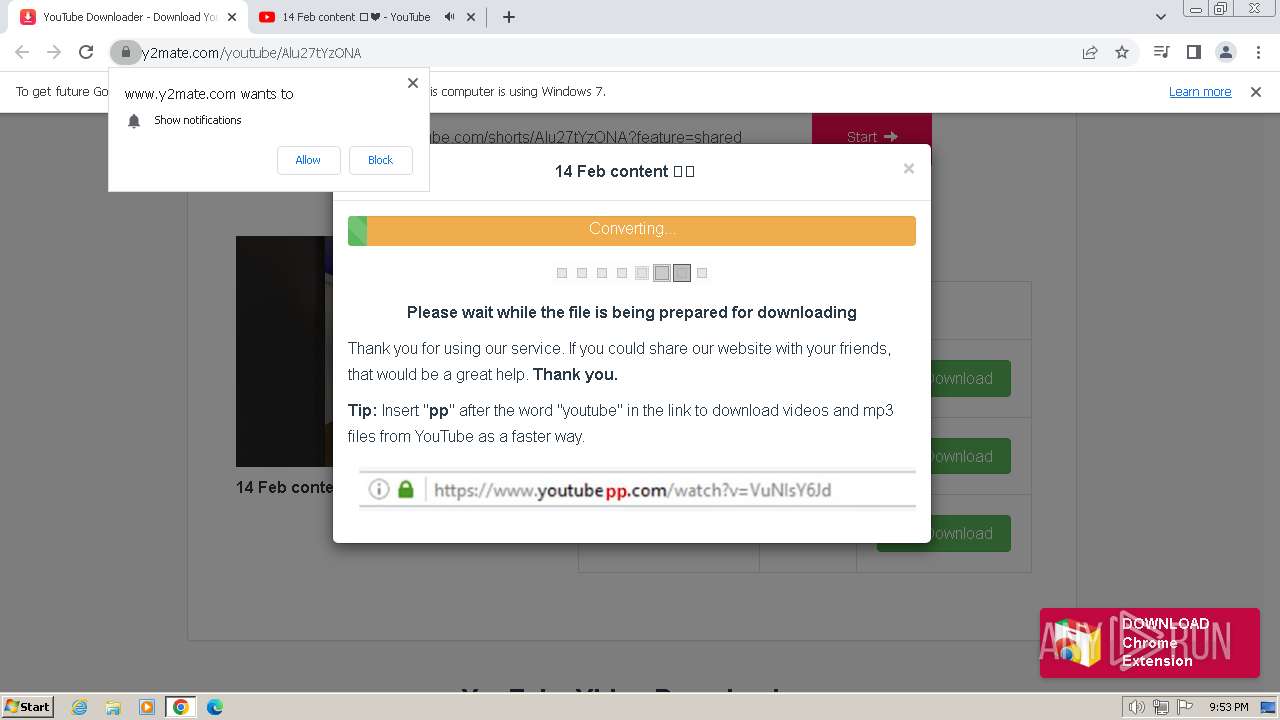Open the media control icon
The height and width of the screenshot is (720, 1280).
pyautogui.click(x=1161, y=52)
